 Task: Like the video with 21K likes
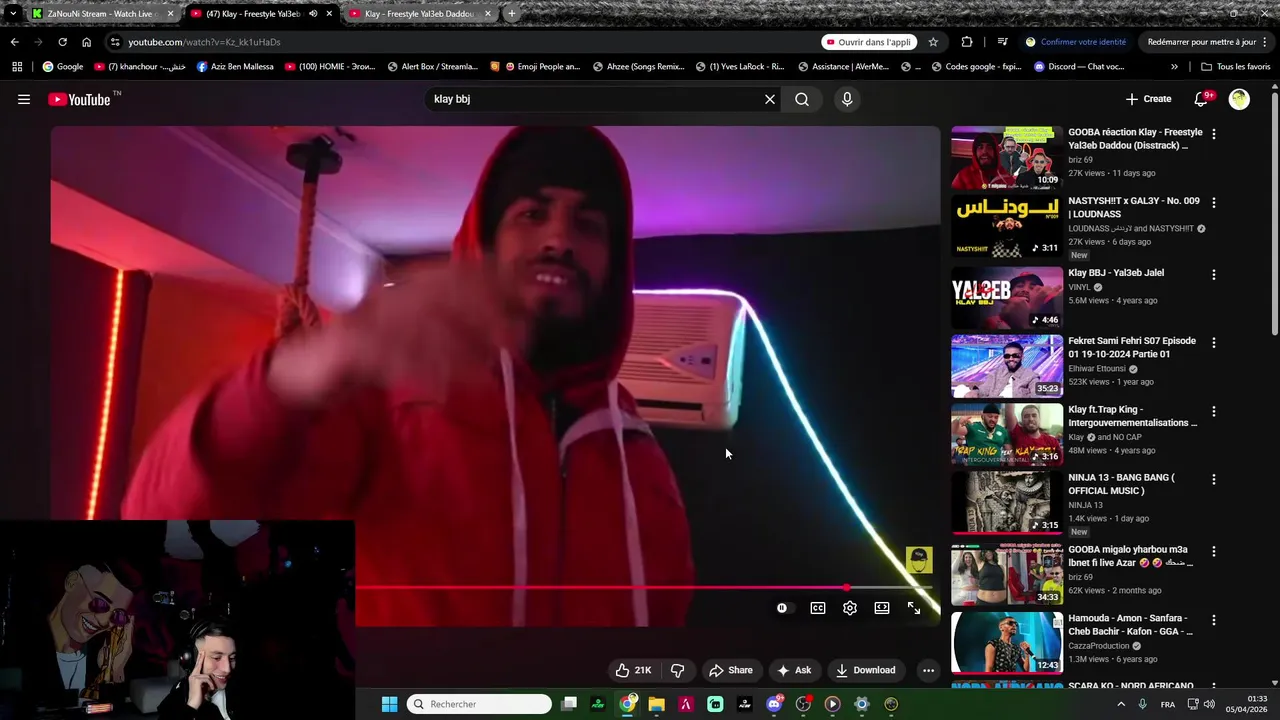633,670
